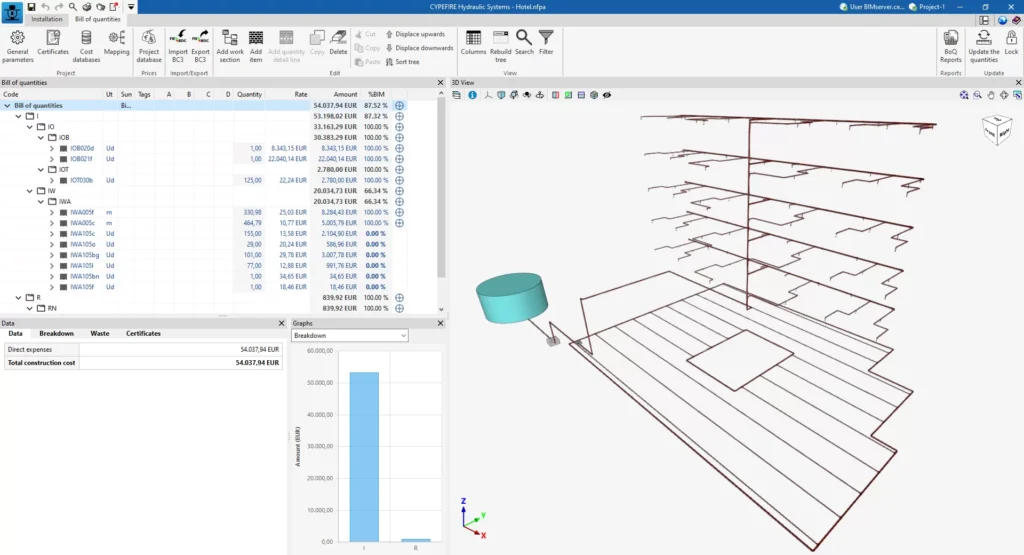Delete the selected item
The height and width of the screenshot is (555, 1024).
338,43
